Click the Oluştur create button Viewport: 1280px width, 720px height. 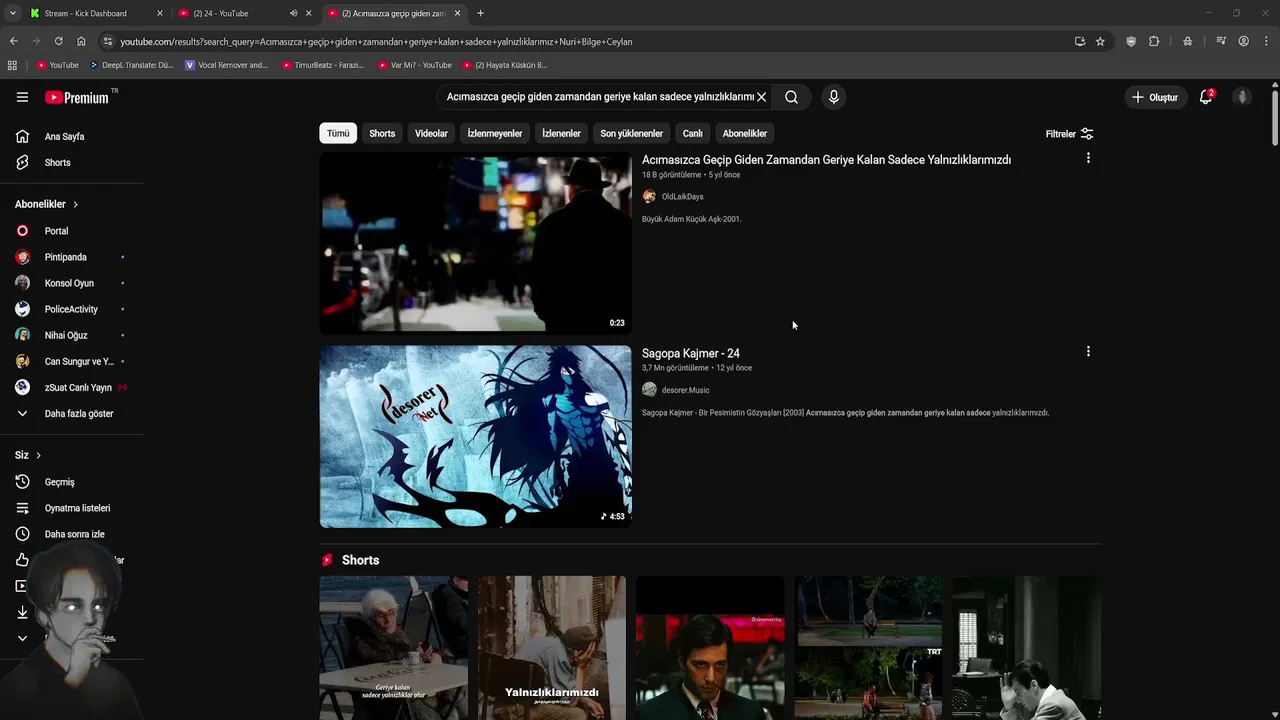pos(1155,97)
